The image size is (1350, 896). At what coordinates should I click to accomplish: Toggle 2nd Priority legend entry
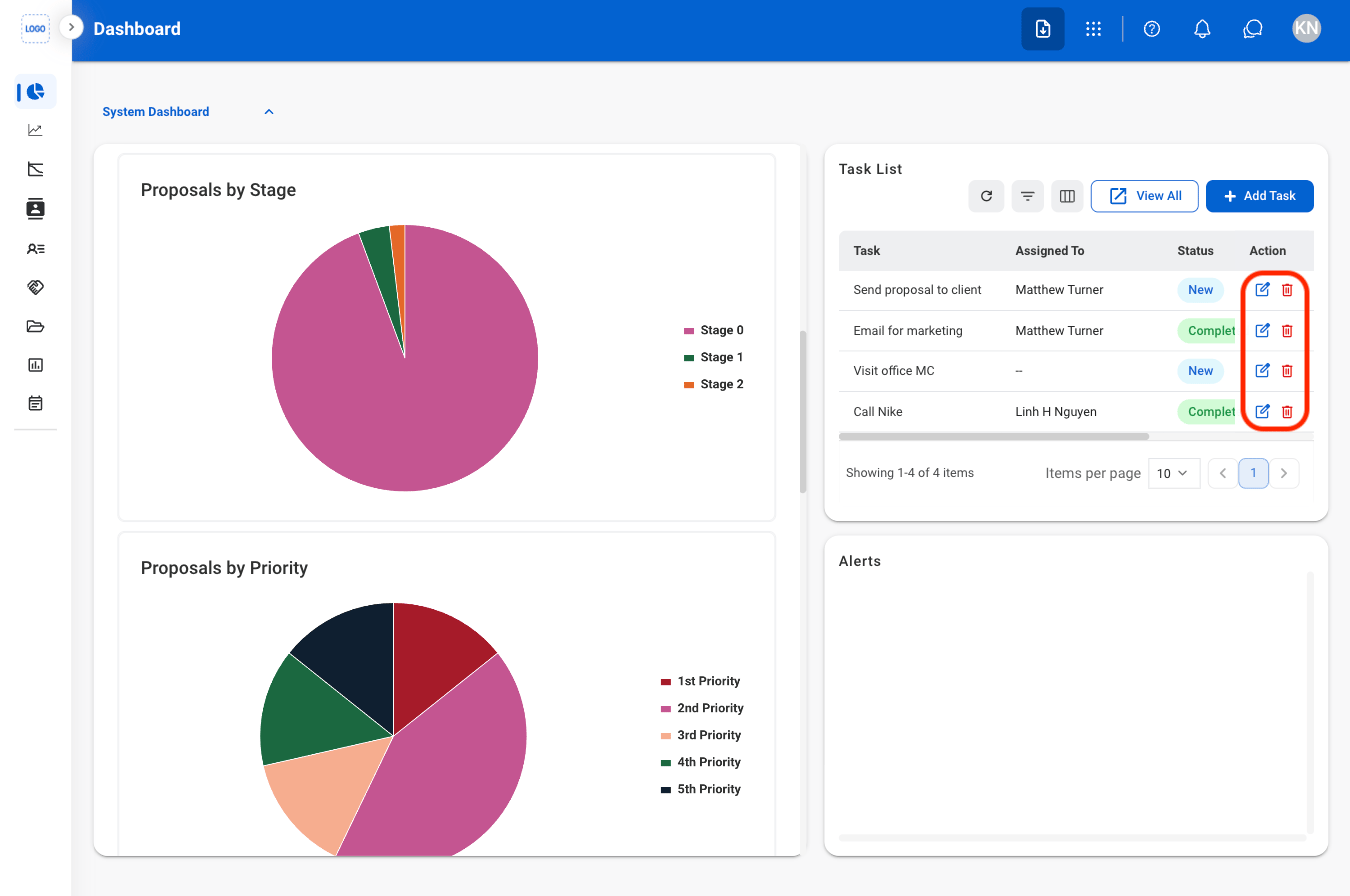click(702, 708)
